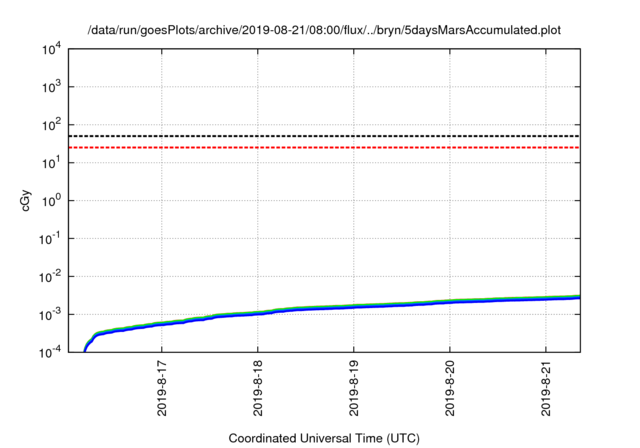Click the 10^-1 y-axis label
The height and width of the screenshot is (448, 640).
click(x=50, y=239)
